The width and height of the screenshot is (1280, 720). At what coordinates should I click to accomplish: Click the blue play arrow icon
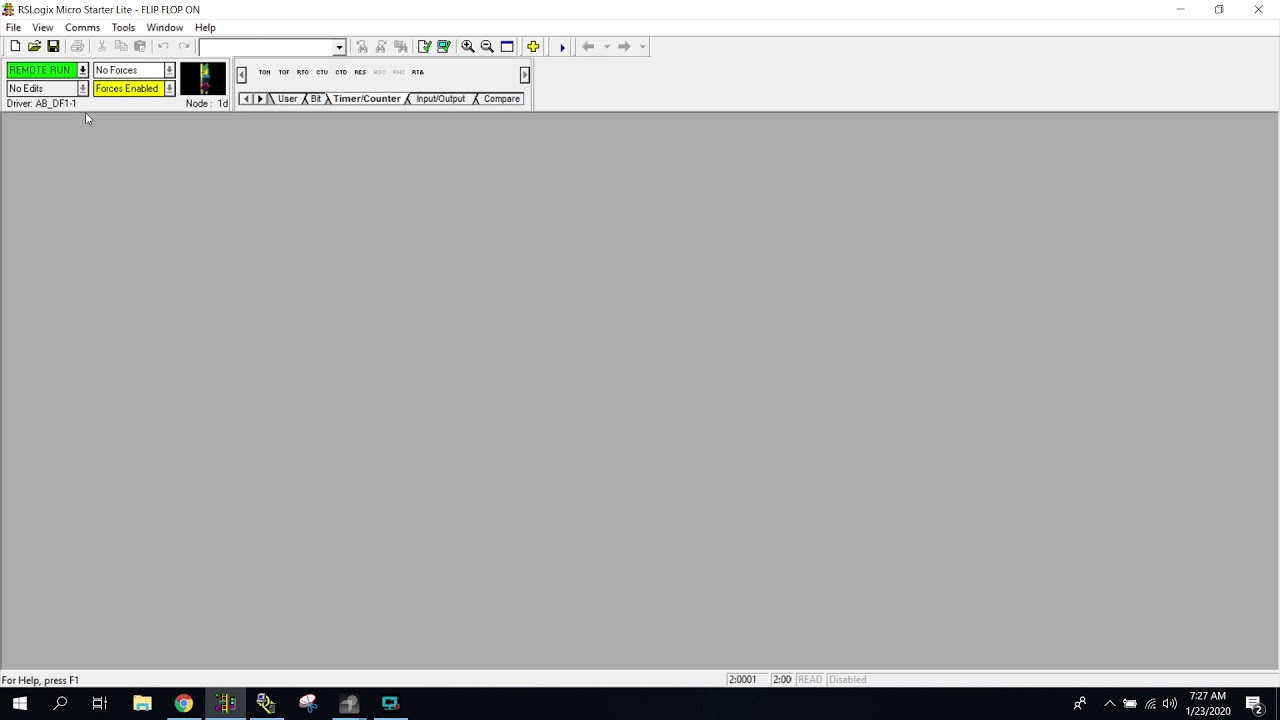(x=562, y=46)
